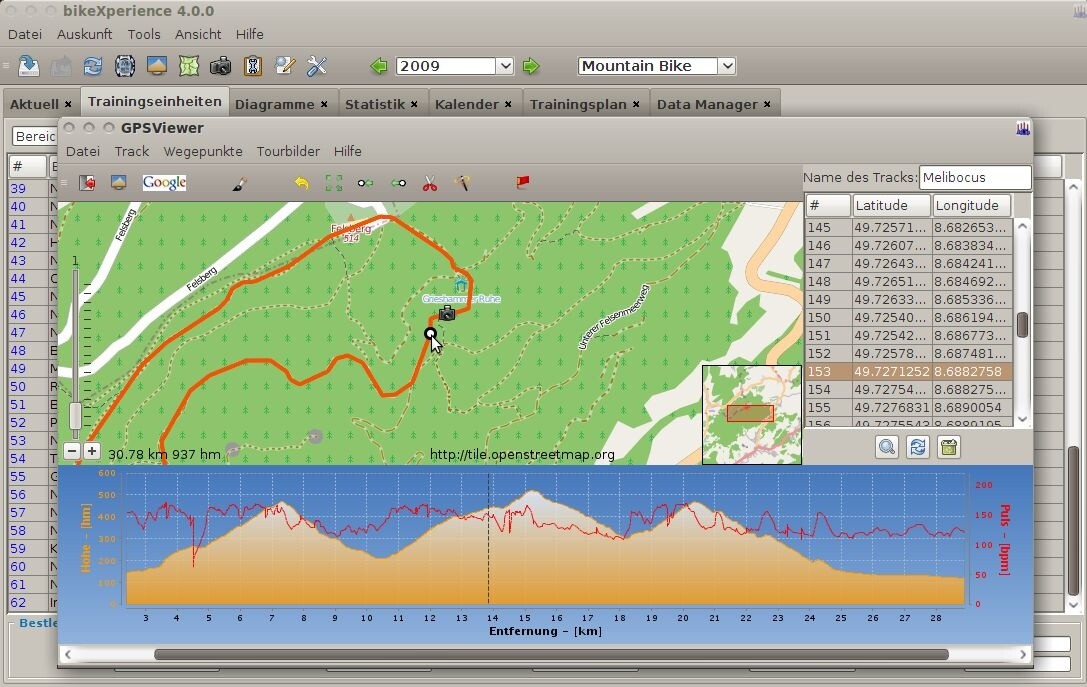Image resolution: width=1087 pixels, height=687 pixels.
Task: Click the camera icon in bikeXperience toolbar
Action: [220, 67]
